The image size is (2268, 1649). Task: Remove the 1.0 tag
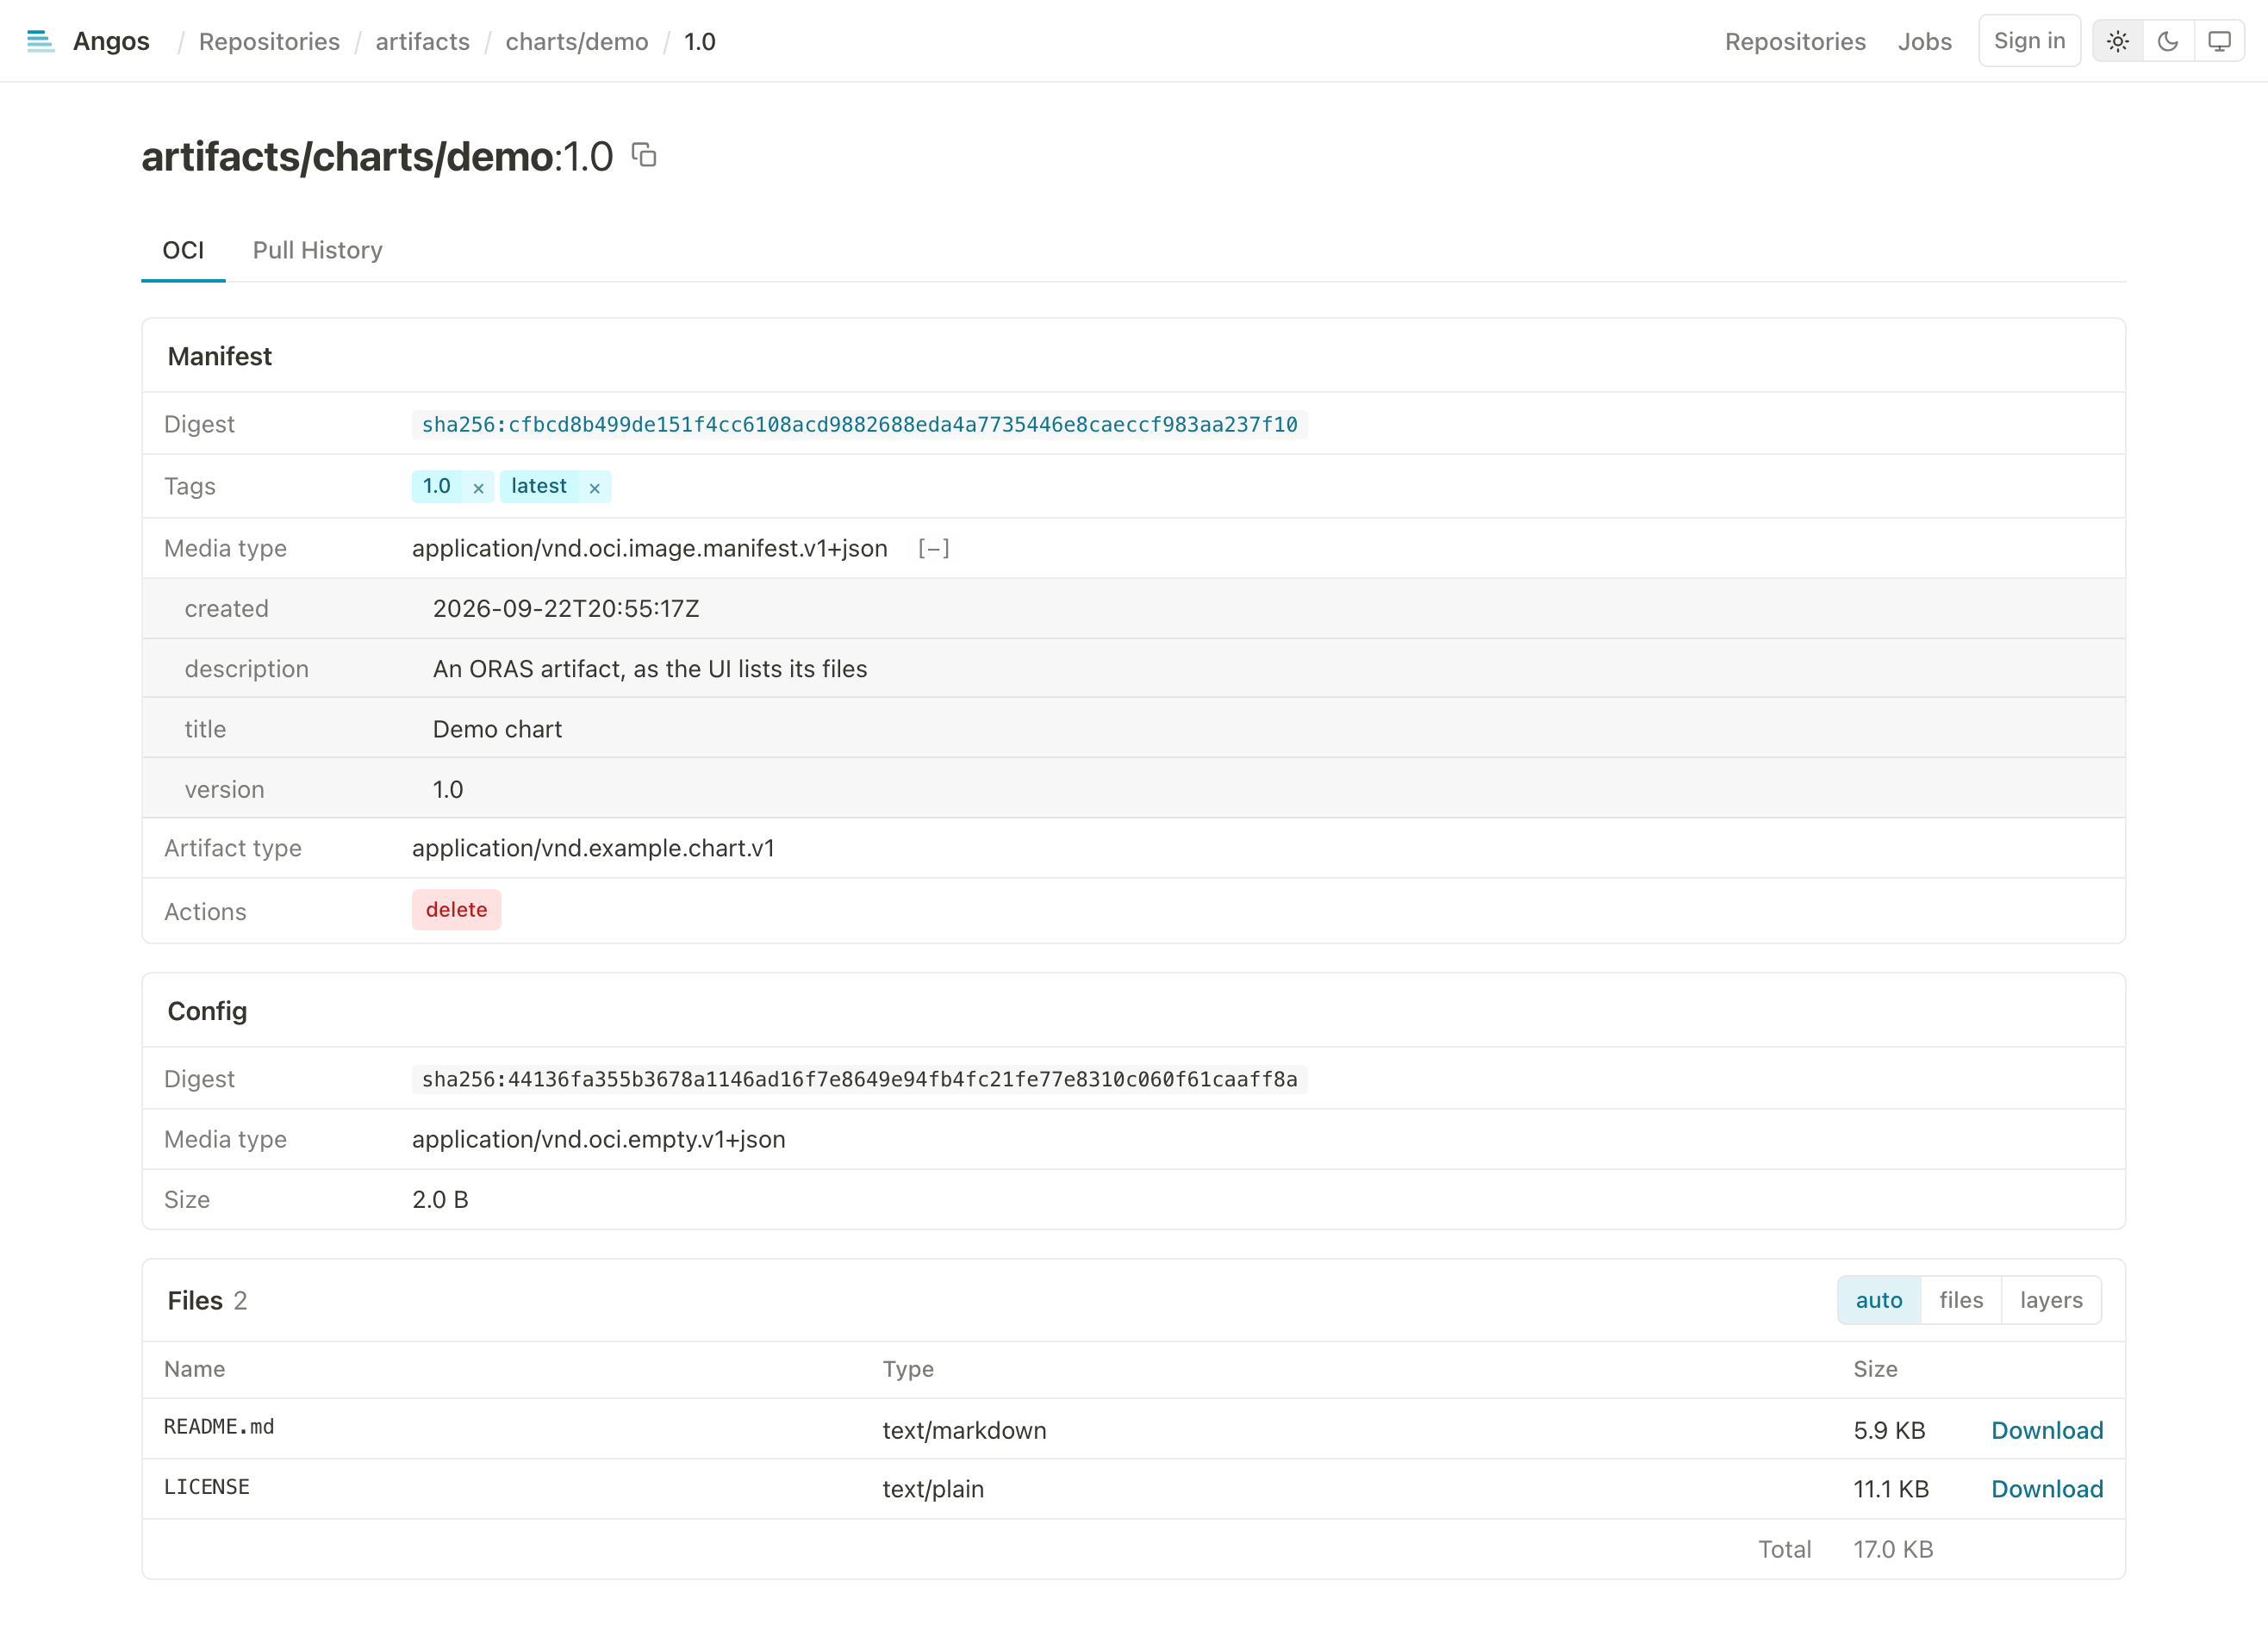click(478, 488)
